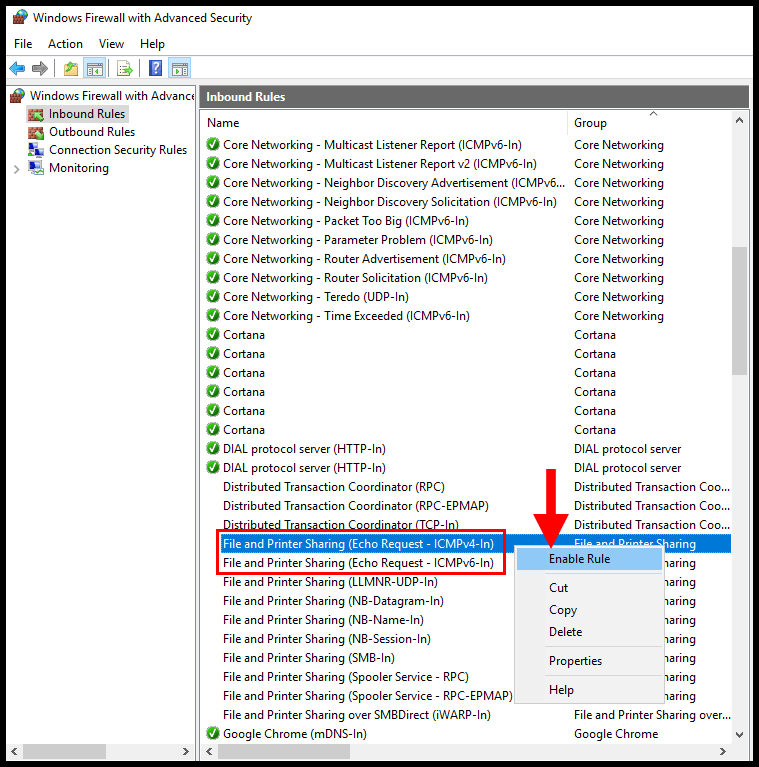Choose Enable Rule from the context menu
Viewport: 759px width, 767px height.
[x=589, y=559]
